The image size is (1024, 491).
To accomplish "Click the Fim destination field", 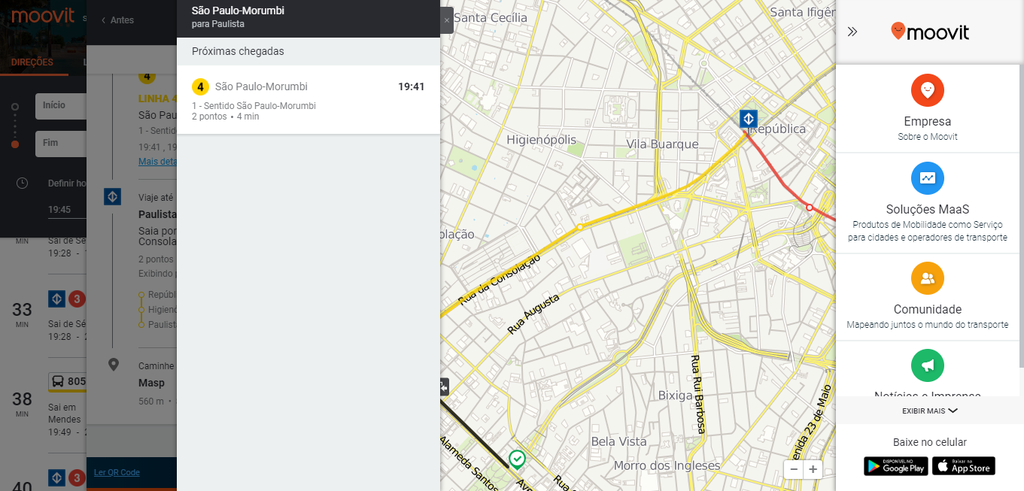I will point(61,144).
